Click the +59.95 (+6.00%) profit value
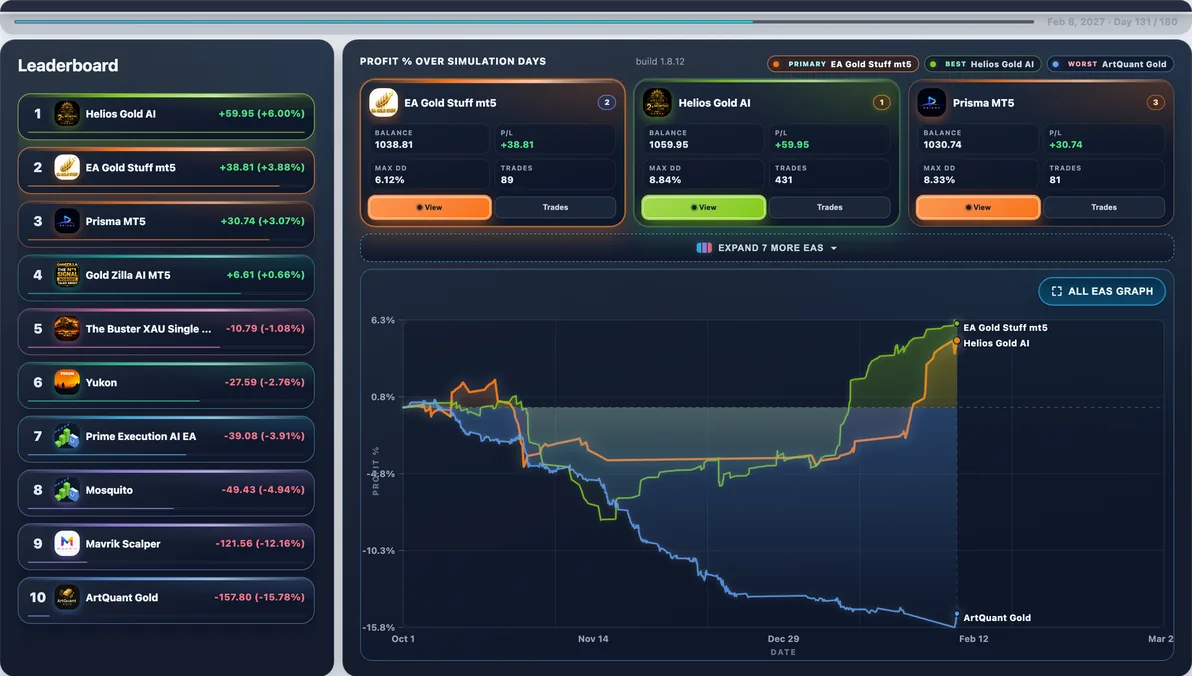Image resolution: width=1192 pixels, height=676 pixels. coord(262,113)
